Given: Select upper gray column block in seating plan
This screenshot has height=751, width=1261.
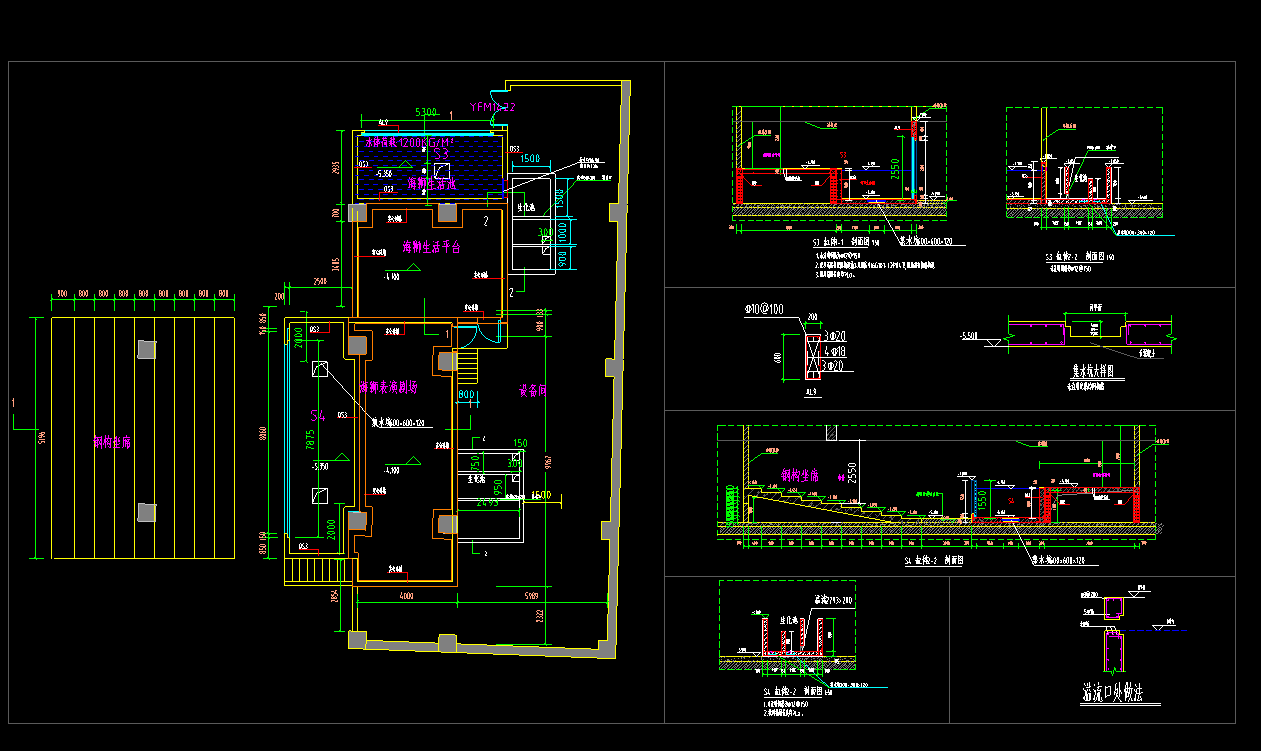Looking at the screenshot, I should click(147, 349).
